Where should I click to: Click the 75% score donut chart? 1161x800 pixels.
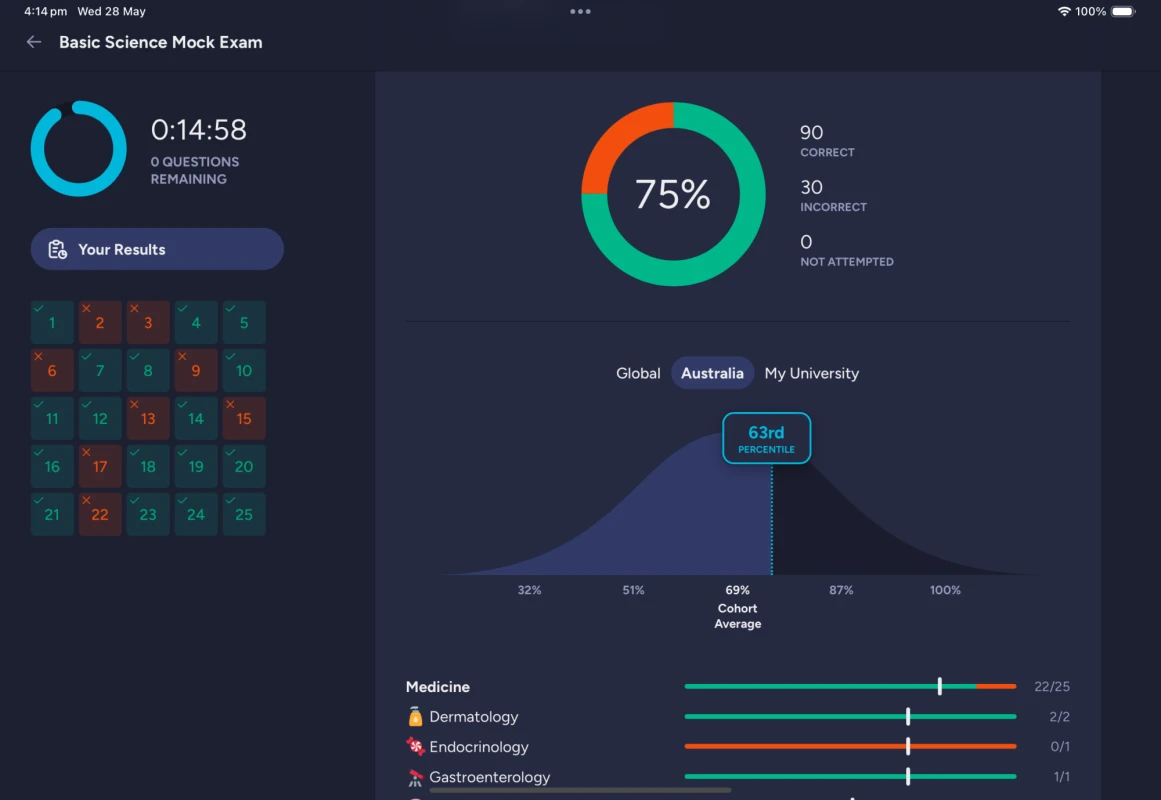(x=673, y=194)
